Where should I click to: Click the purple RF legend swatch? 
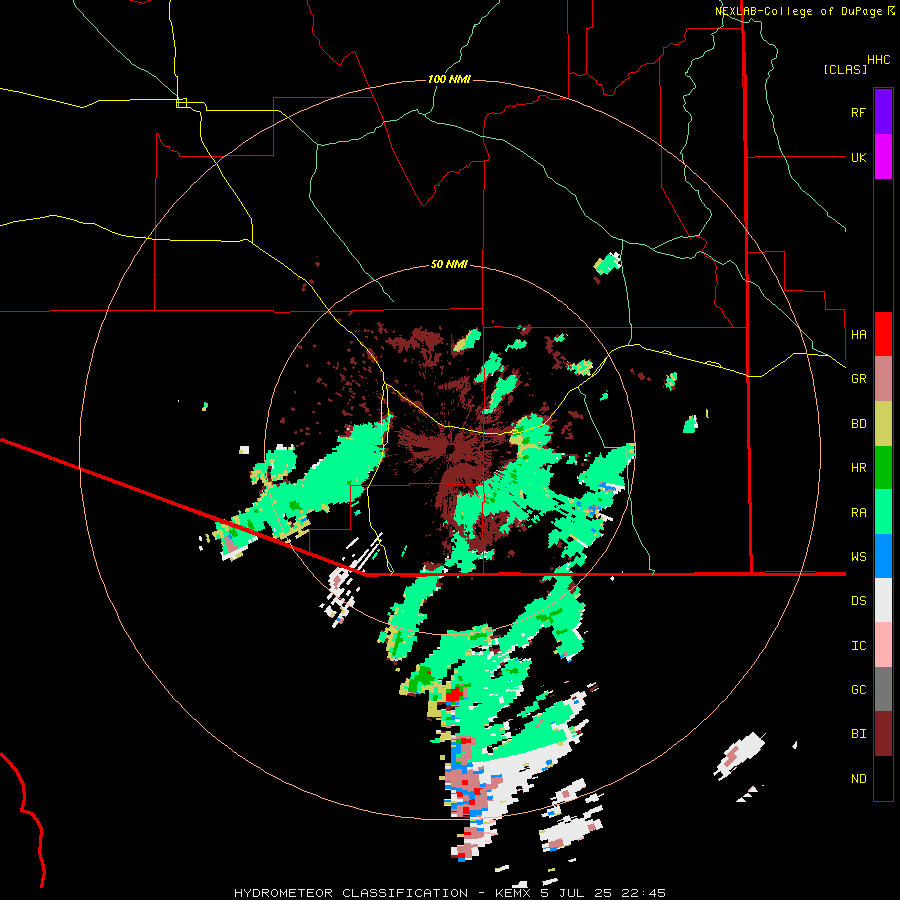click(x=883, y=112)
